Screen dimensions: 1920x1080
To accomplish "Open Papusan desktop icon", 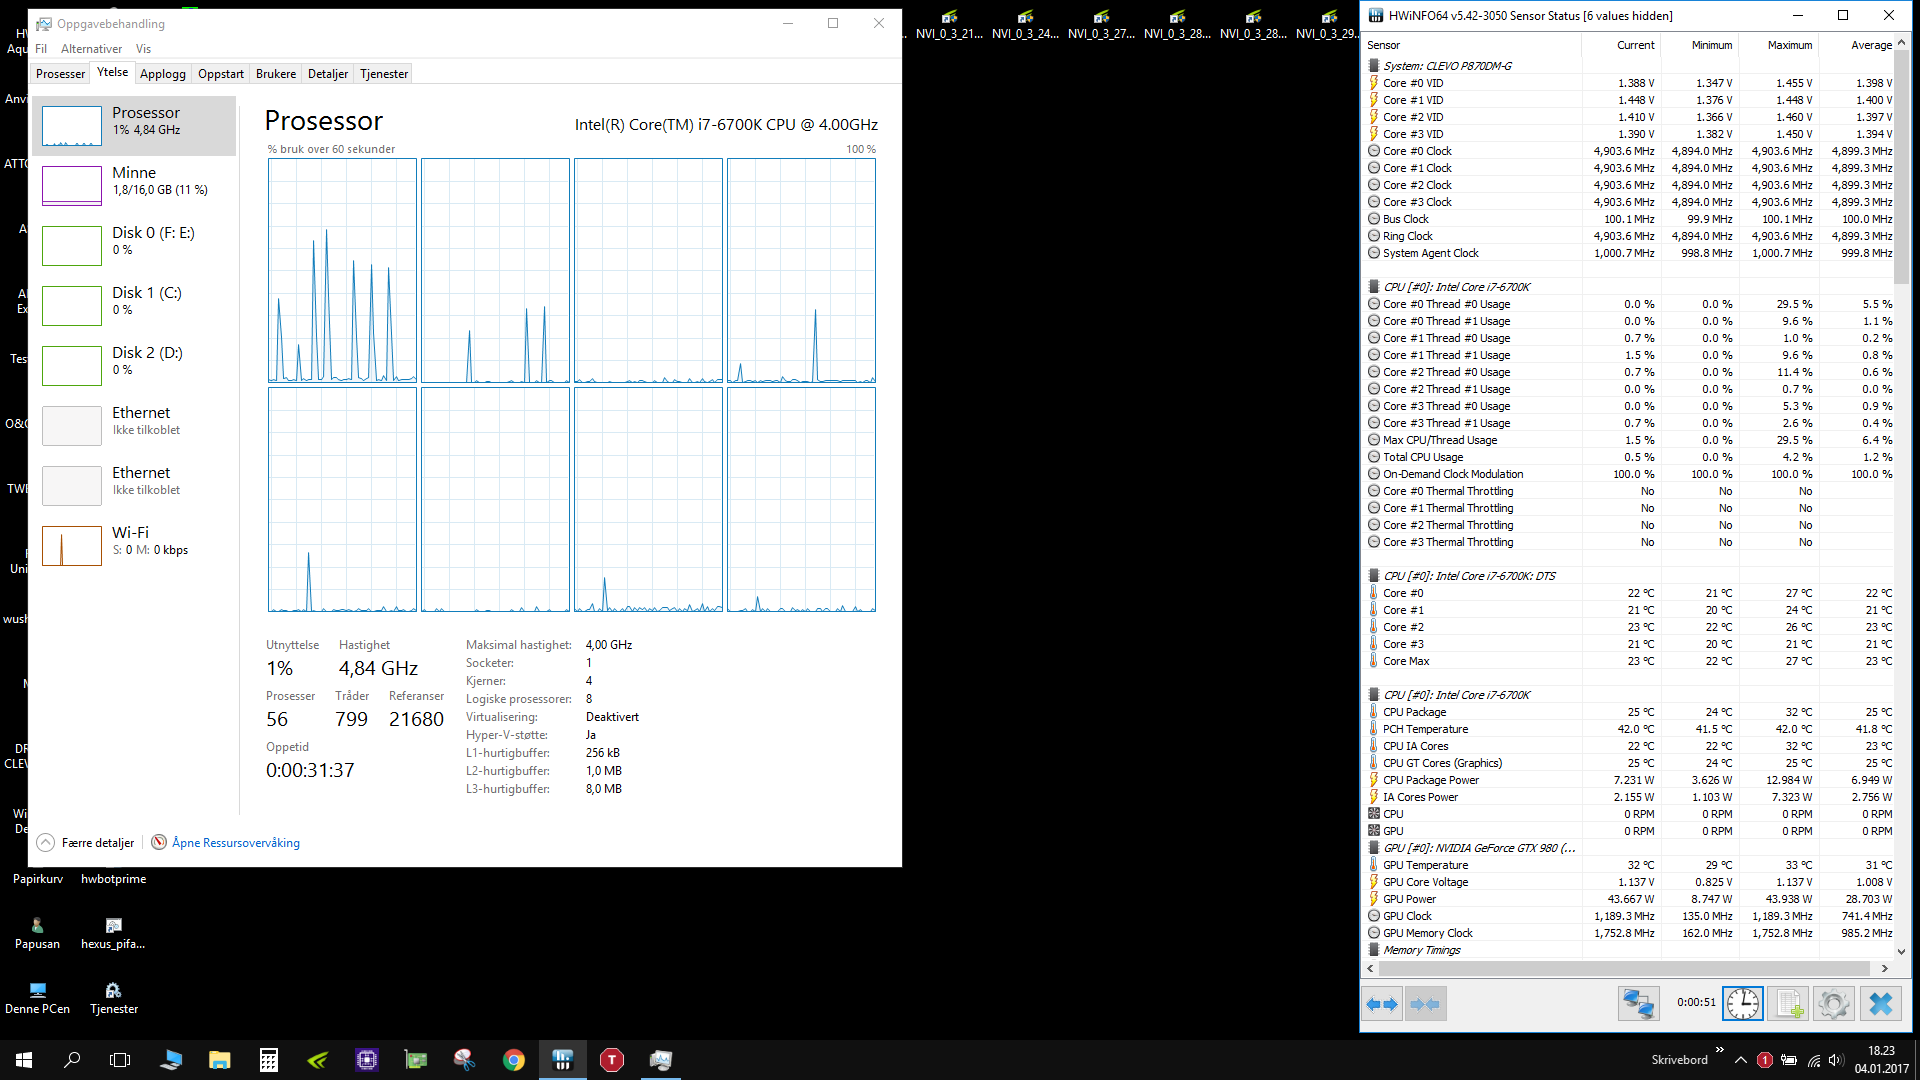I will coord(37,933).
